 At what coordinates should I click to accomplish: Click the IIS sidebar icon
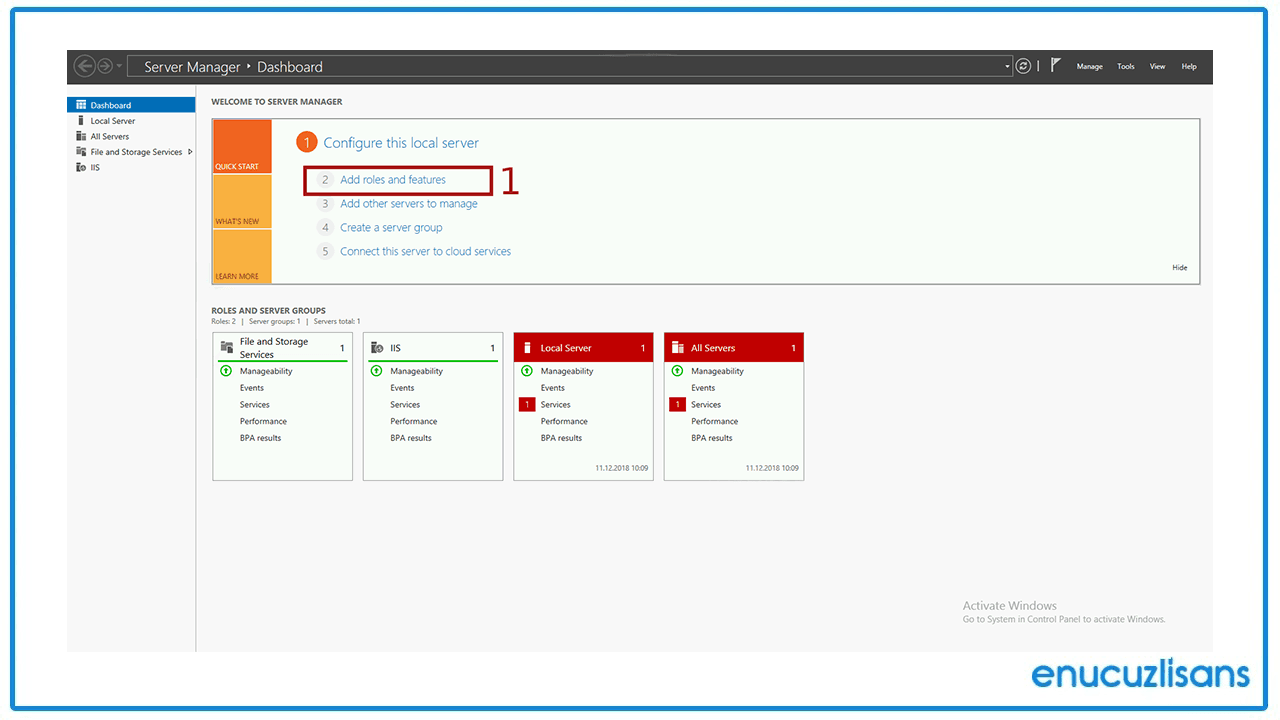click(81, 167)
